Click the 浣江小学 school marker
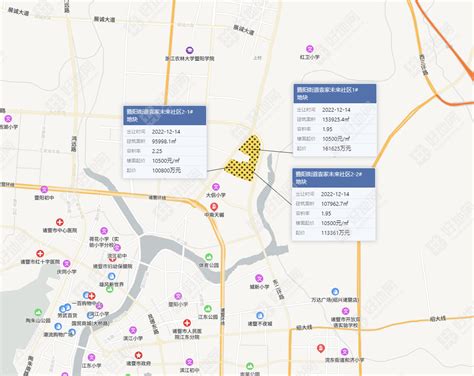 click(99, 306)
